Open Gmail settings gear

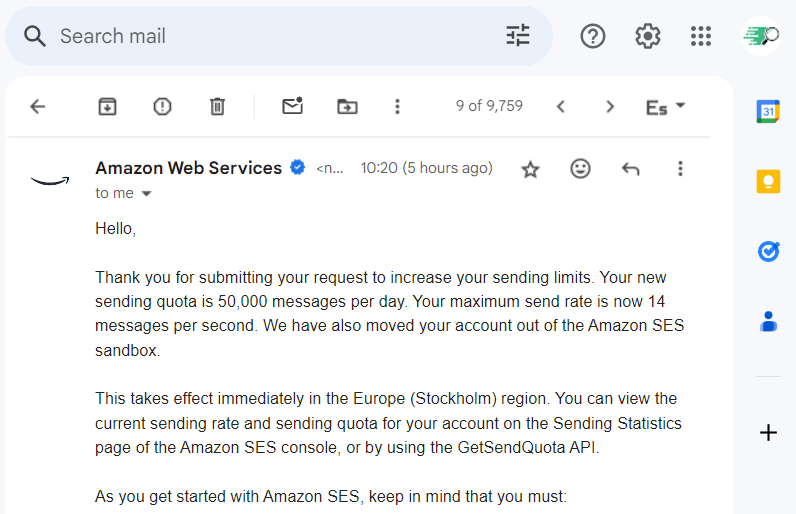(x=648, y=36)
